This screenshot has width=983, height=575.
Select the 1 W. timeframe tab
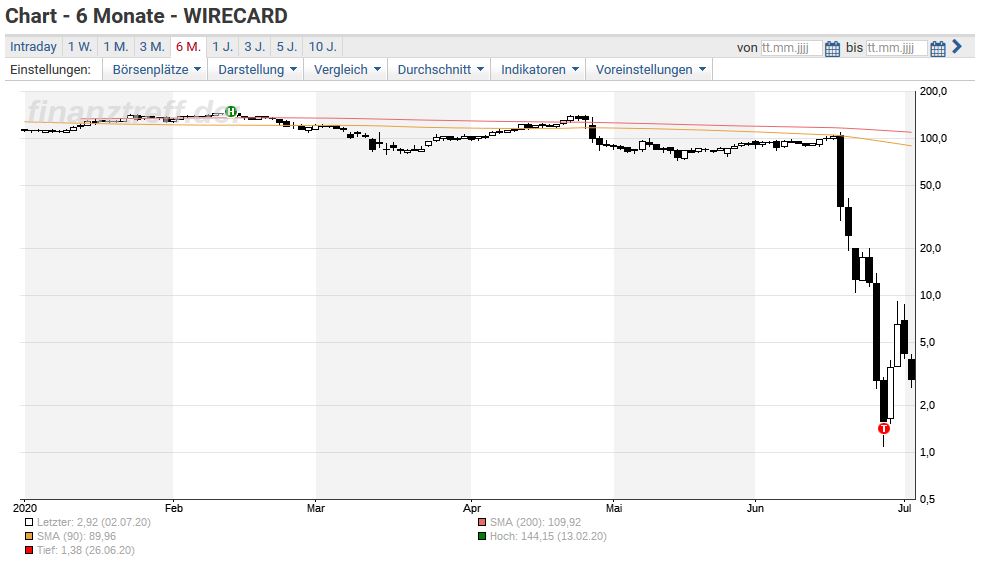pyautogui.click(x=80, y=47)
